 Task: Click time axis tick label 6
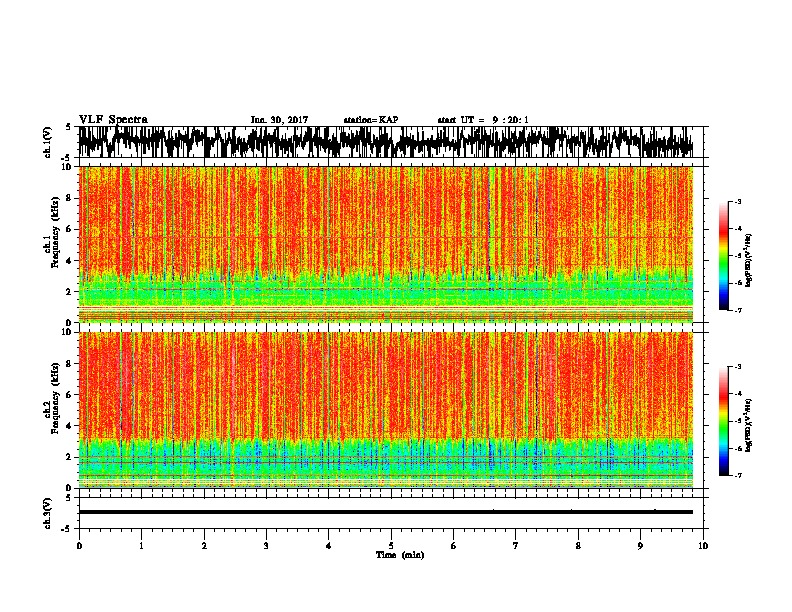[x=453, y=546]
